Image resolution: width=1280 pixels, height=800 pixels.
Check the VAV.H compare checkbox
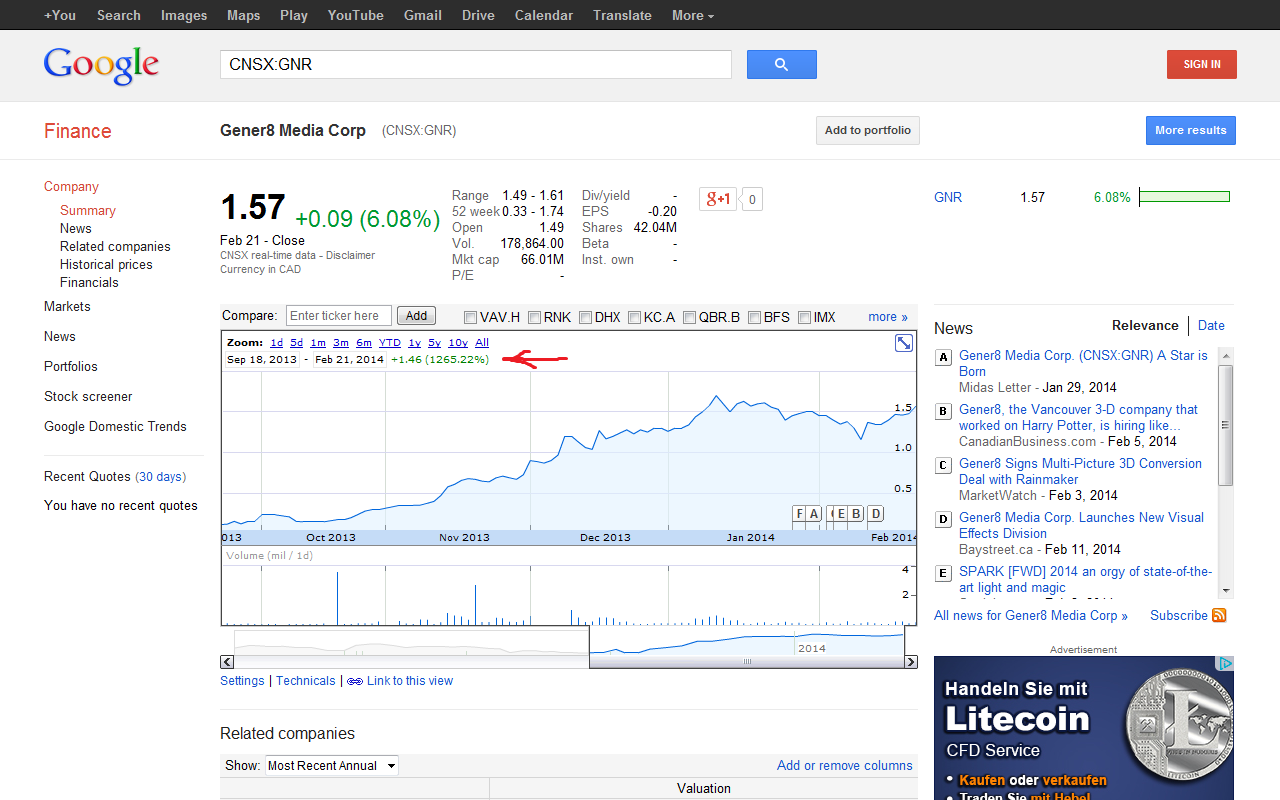(x=471, y=318)
